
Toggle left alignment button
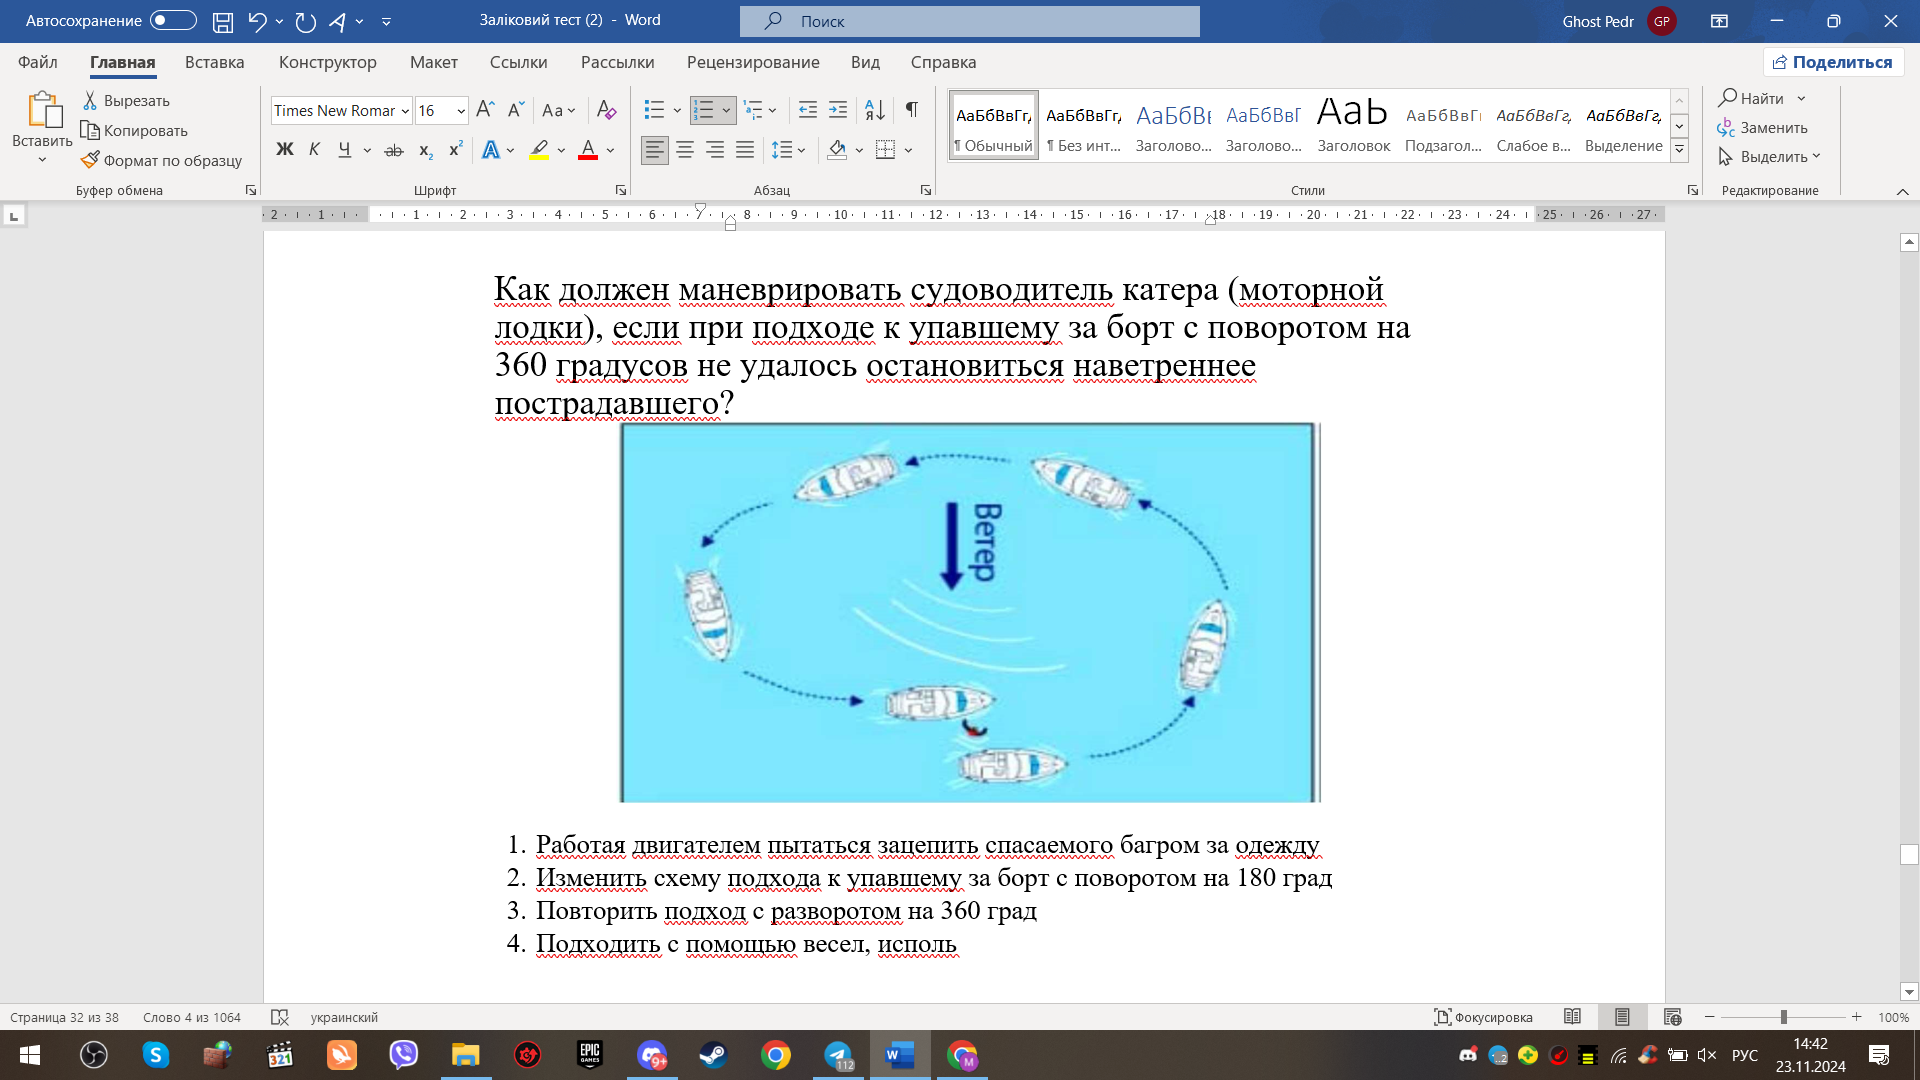(655, 150)
